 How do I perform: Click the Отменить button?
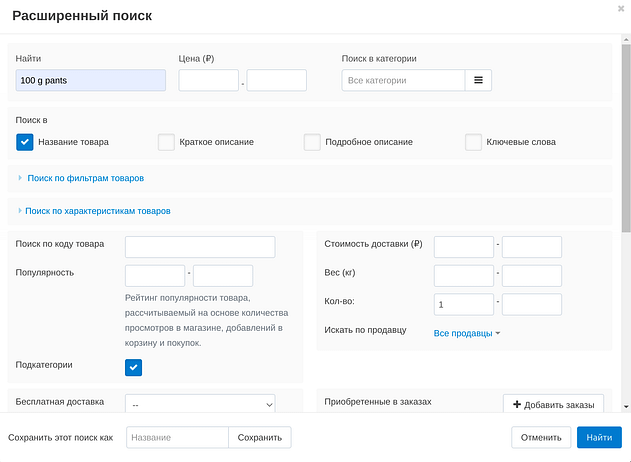tap(540, 437)
